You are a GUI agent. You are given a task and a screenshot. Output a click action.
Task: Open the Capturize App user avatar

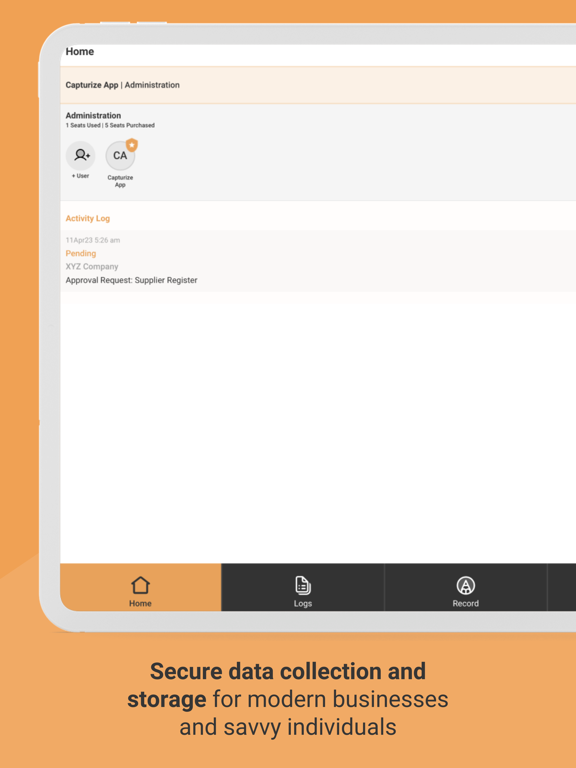[120, 156]
